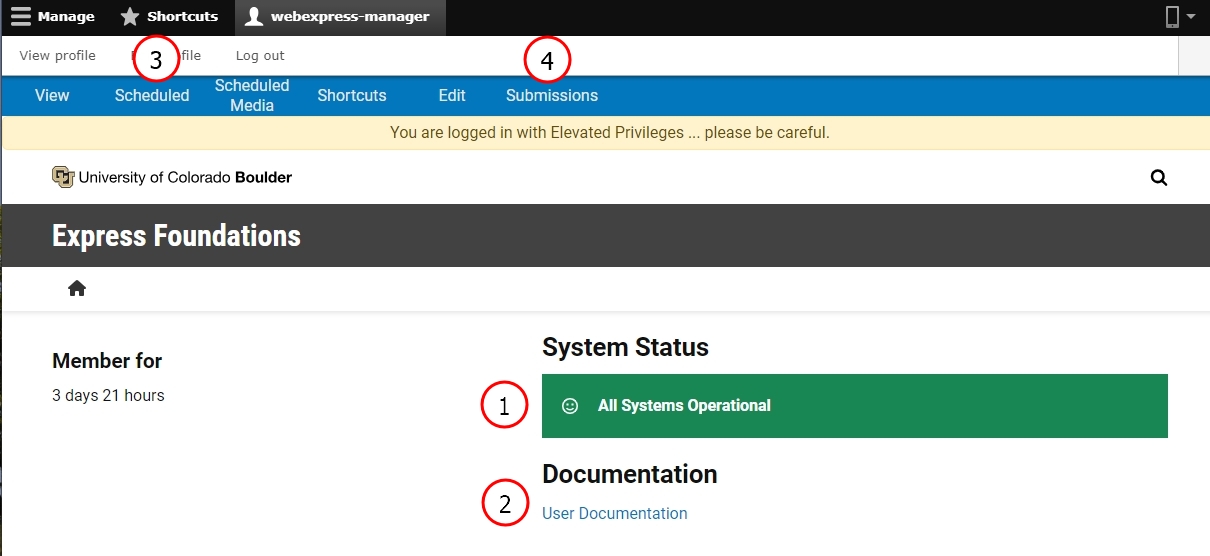The image size is (1210, 556).
Task: Go to home via the house icon
Action: pos(77,288)
